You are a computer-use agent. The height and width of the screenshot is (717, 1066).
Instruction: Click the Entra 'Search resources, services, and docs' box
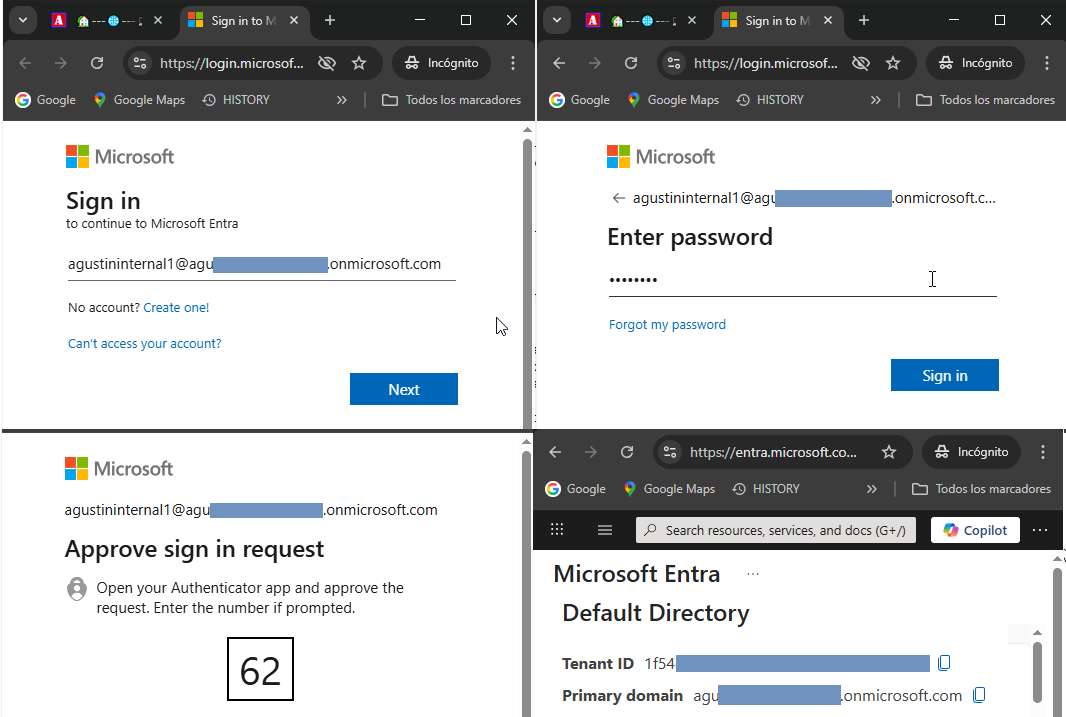point(776,530)
